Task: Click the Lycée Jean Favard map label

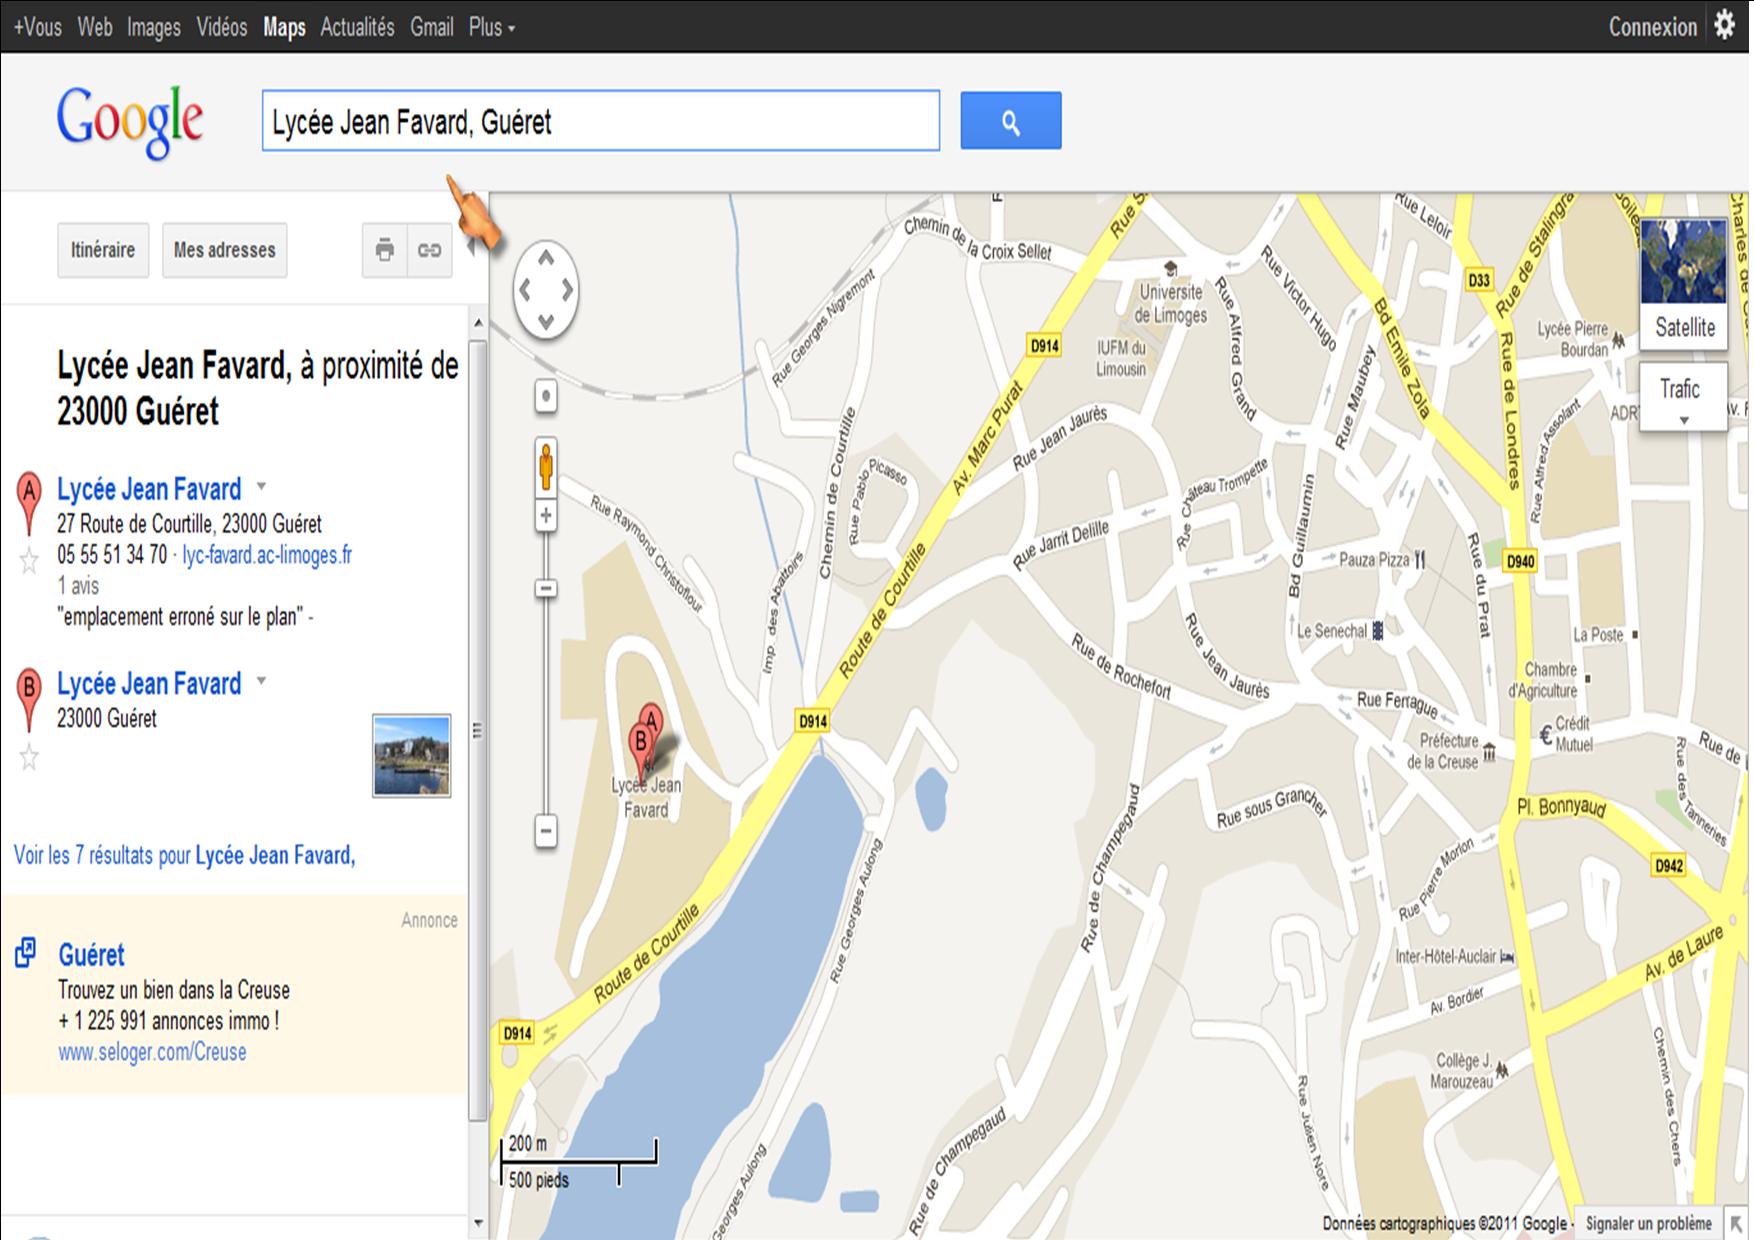Action: [x=646, y=798]
